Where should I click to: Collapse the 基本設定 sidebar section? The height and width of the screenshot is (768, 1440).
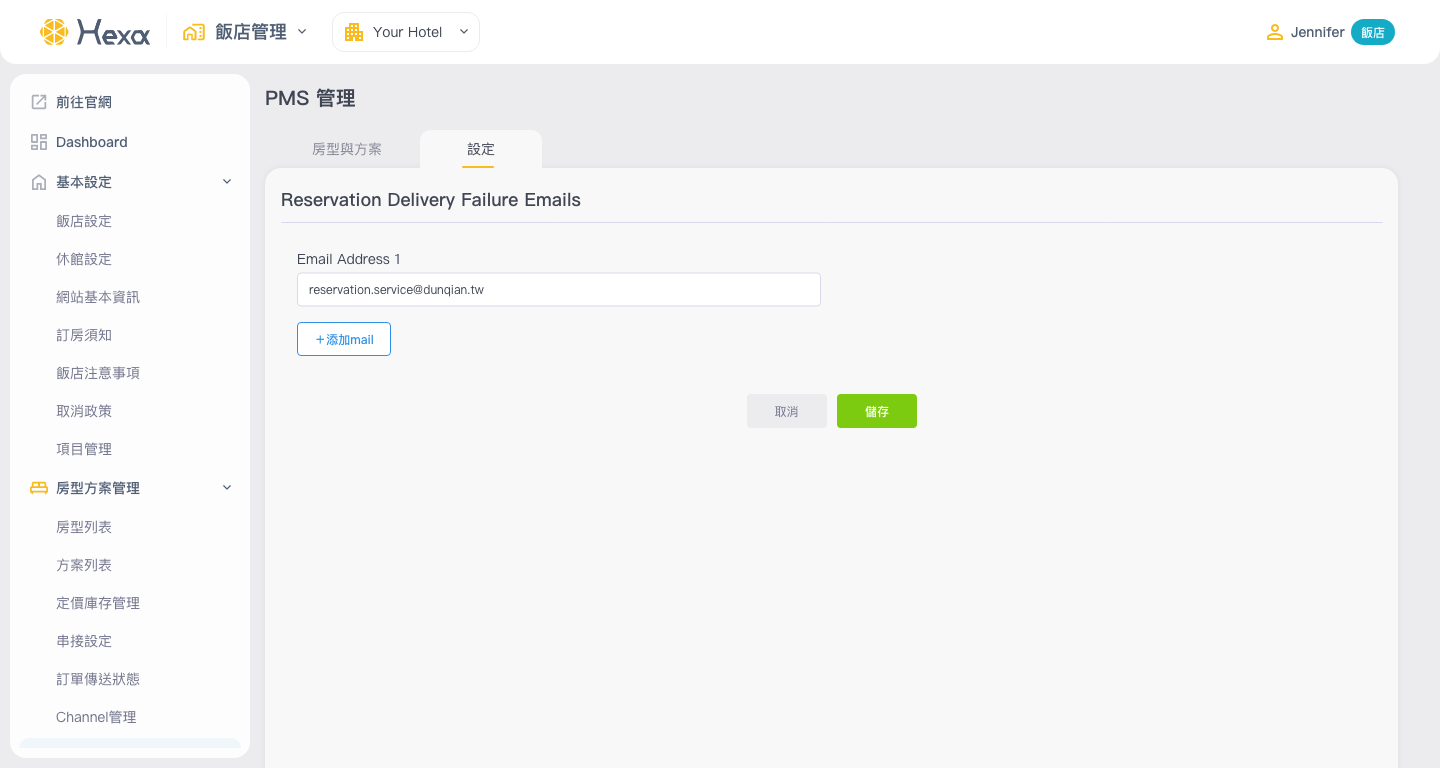[x=227, y=182]
